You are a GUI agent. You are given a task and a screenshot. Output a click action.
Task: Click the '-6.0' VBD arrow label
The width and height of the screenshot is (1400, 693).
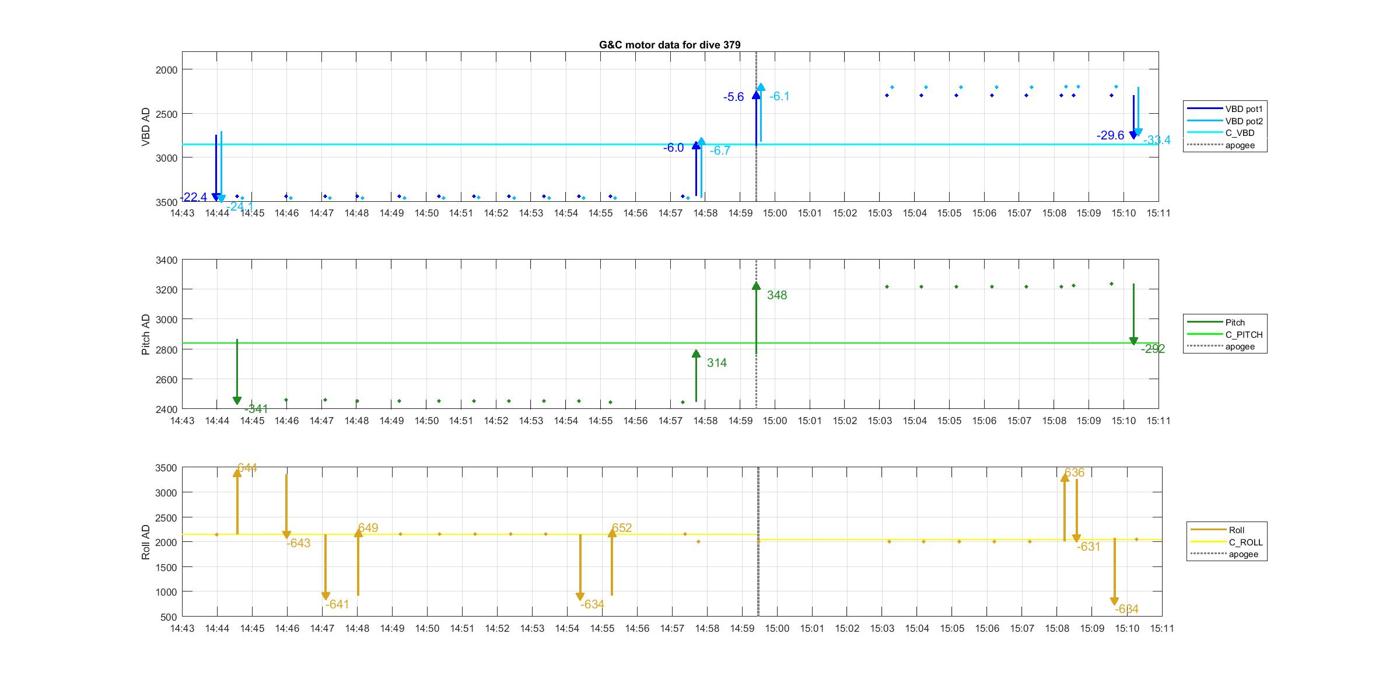(673, 148)
